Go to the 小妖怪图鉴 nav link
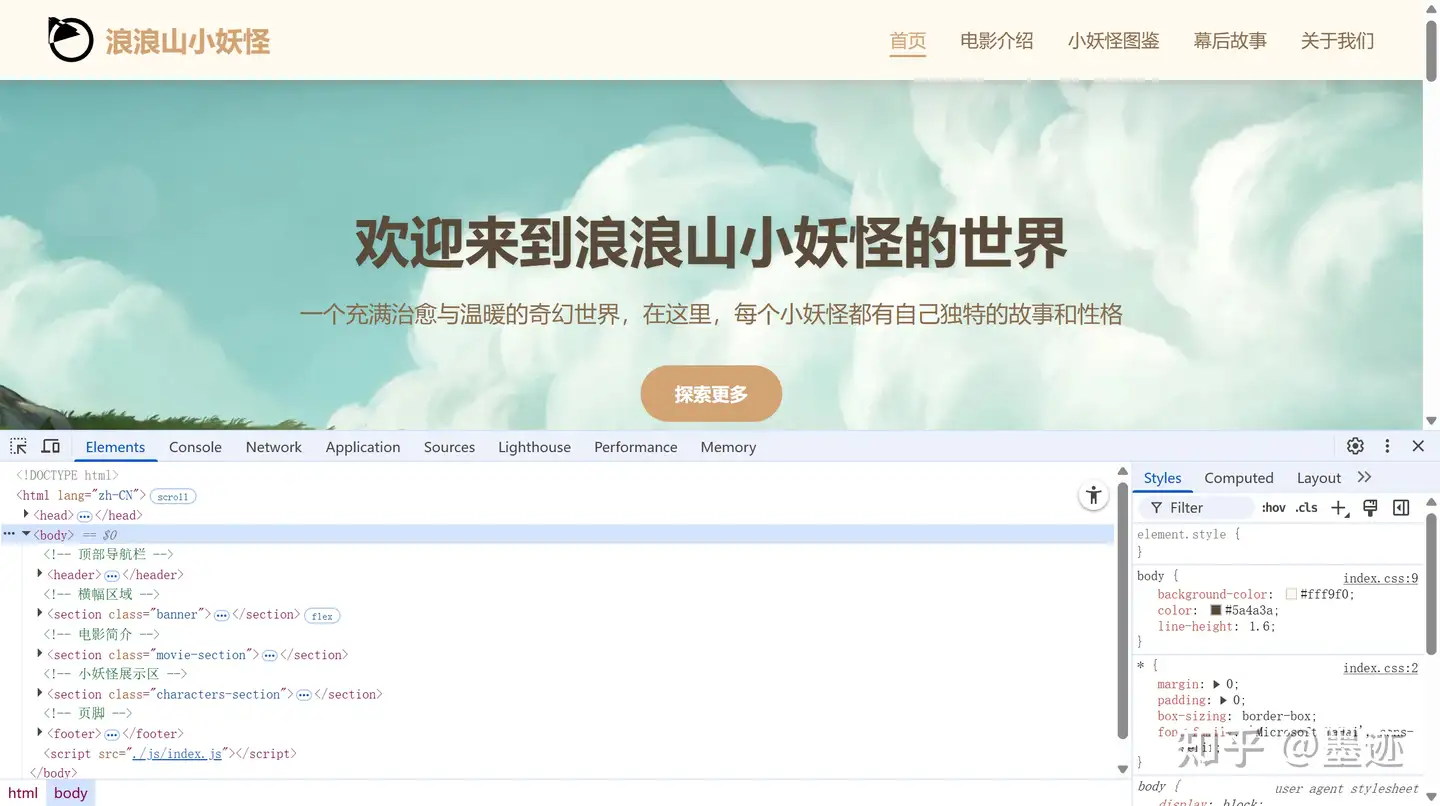This screenshot has width=1440, height=806. click(1113, 41)
